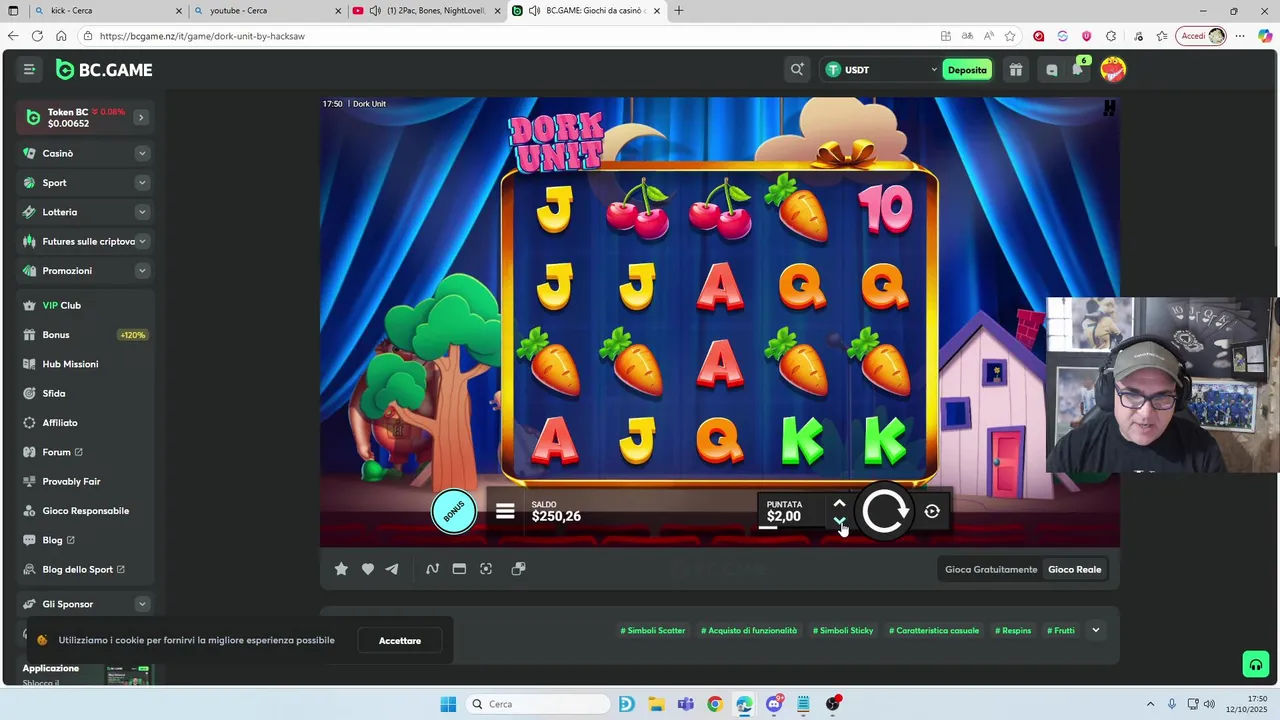
Task: Open the Blog external link
Action: 86,540
